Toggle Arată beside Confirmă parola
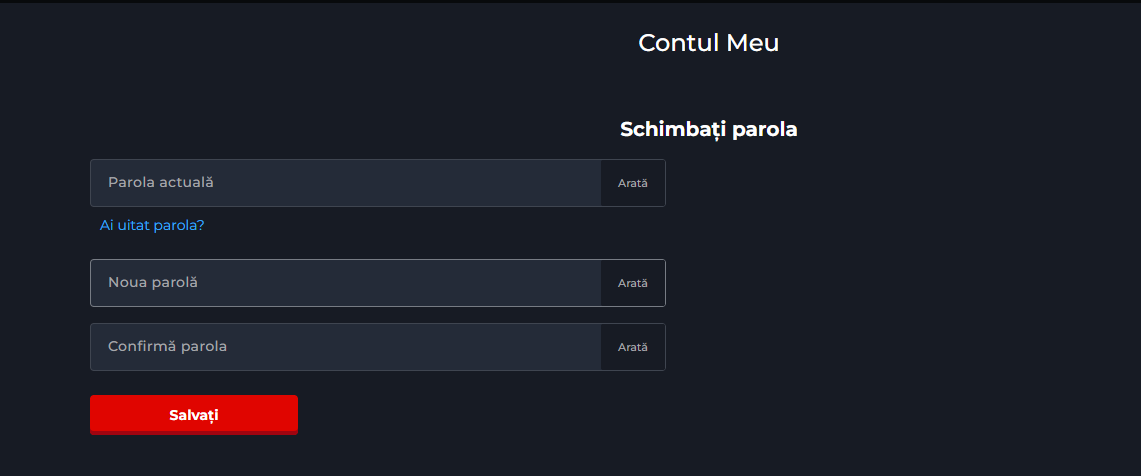Screen dimensions: 1141x476 point(633,347)
